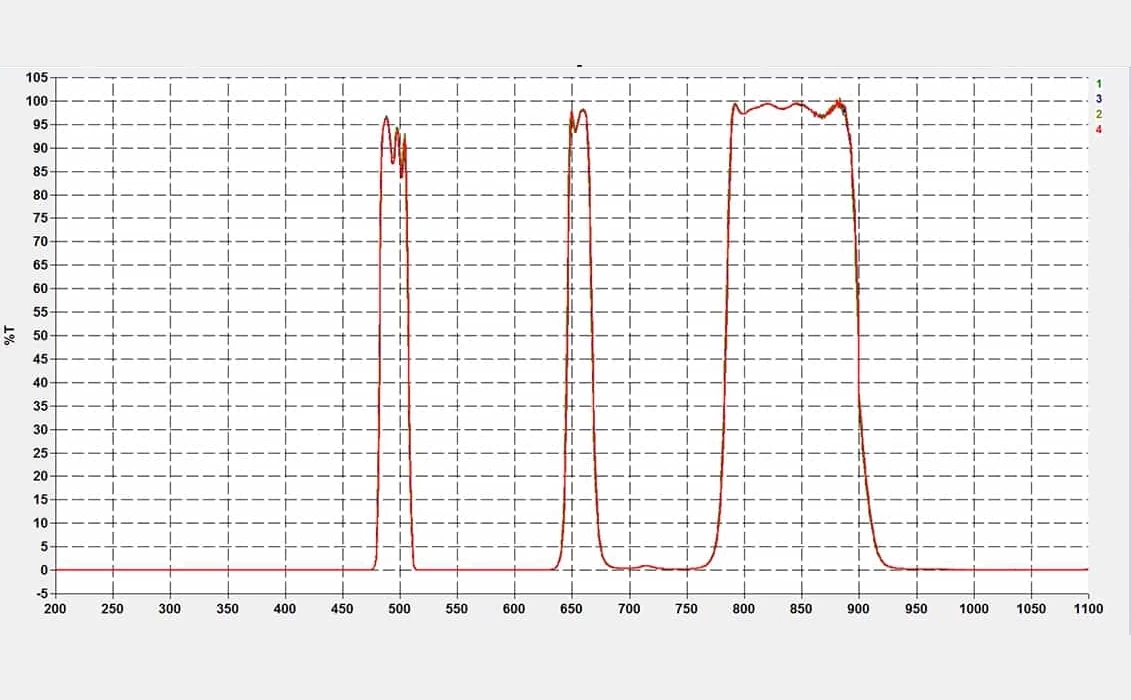Select the 105 y-axis tick label
The height and width of the screenshot is (700, 1131).
click(36, 78)
